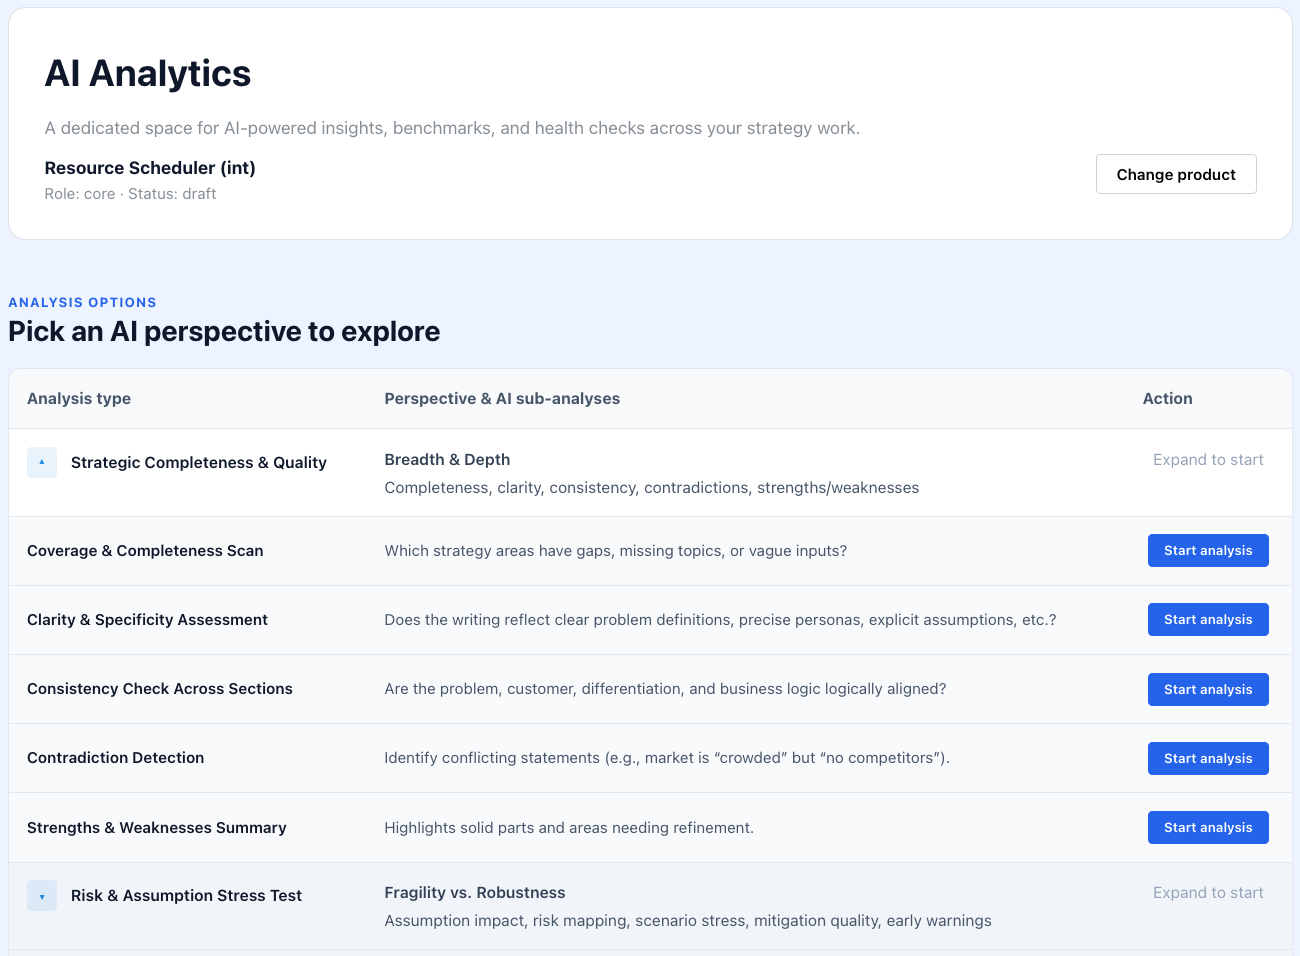Image resolution: width=1300 pixels, height=956 pixels.
Task: Click the downward chevron icon beside Risk & Assumption
Action: point(41,895)
